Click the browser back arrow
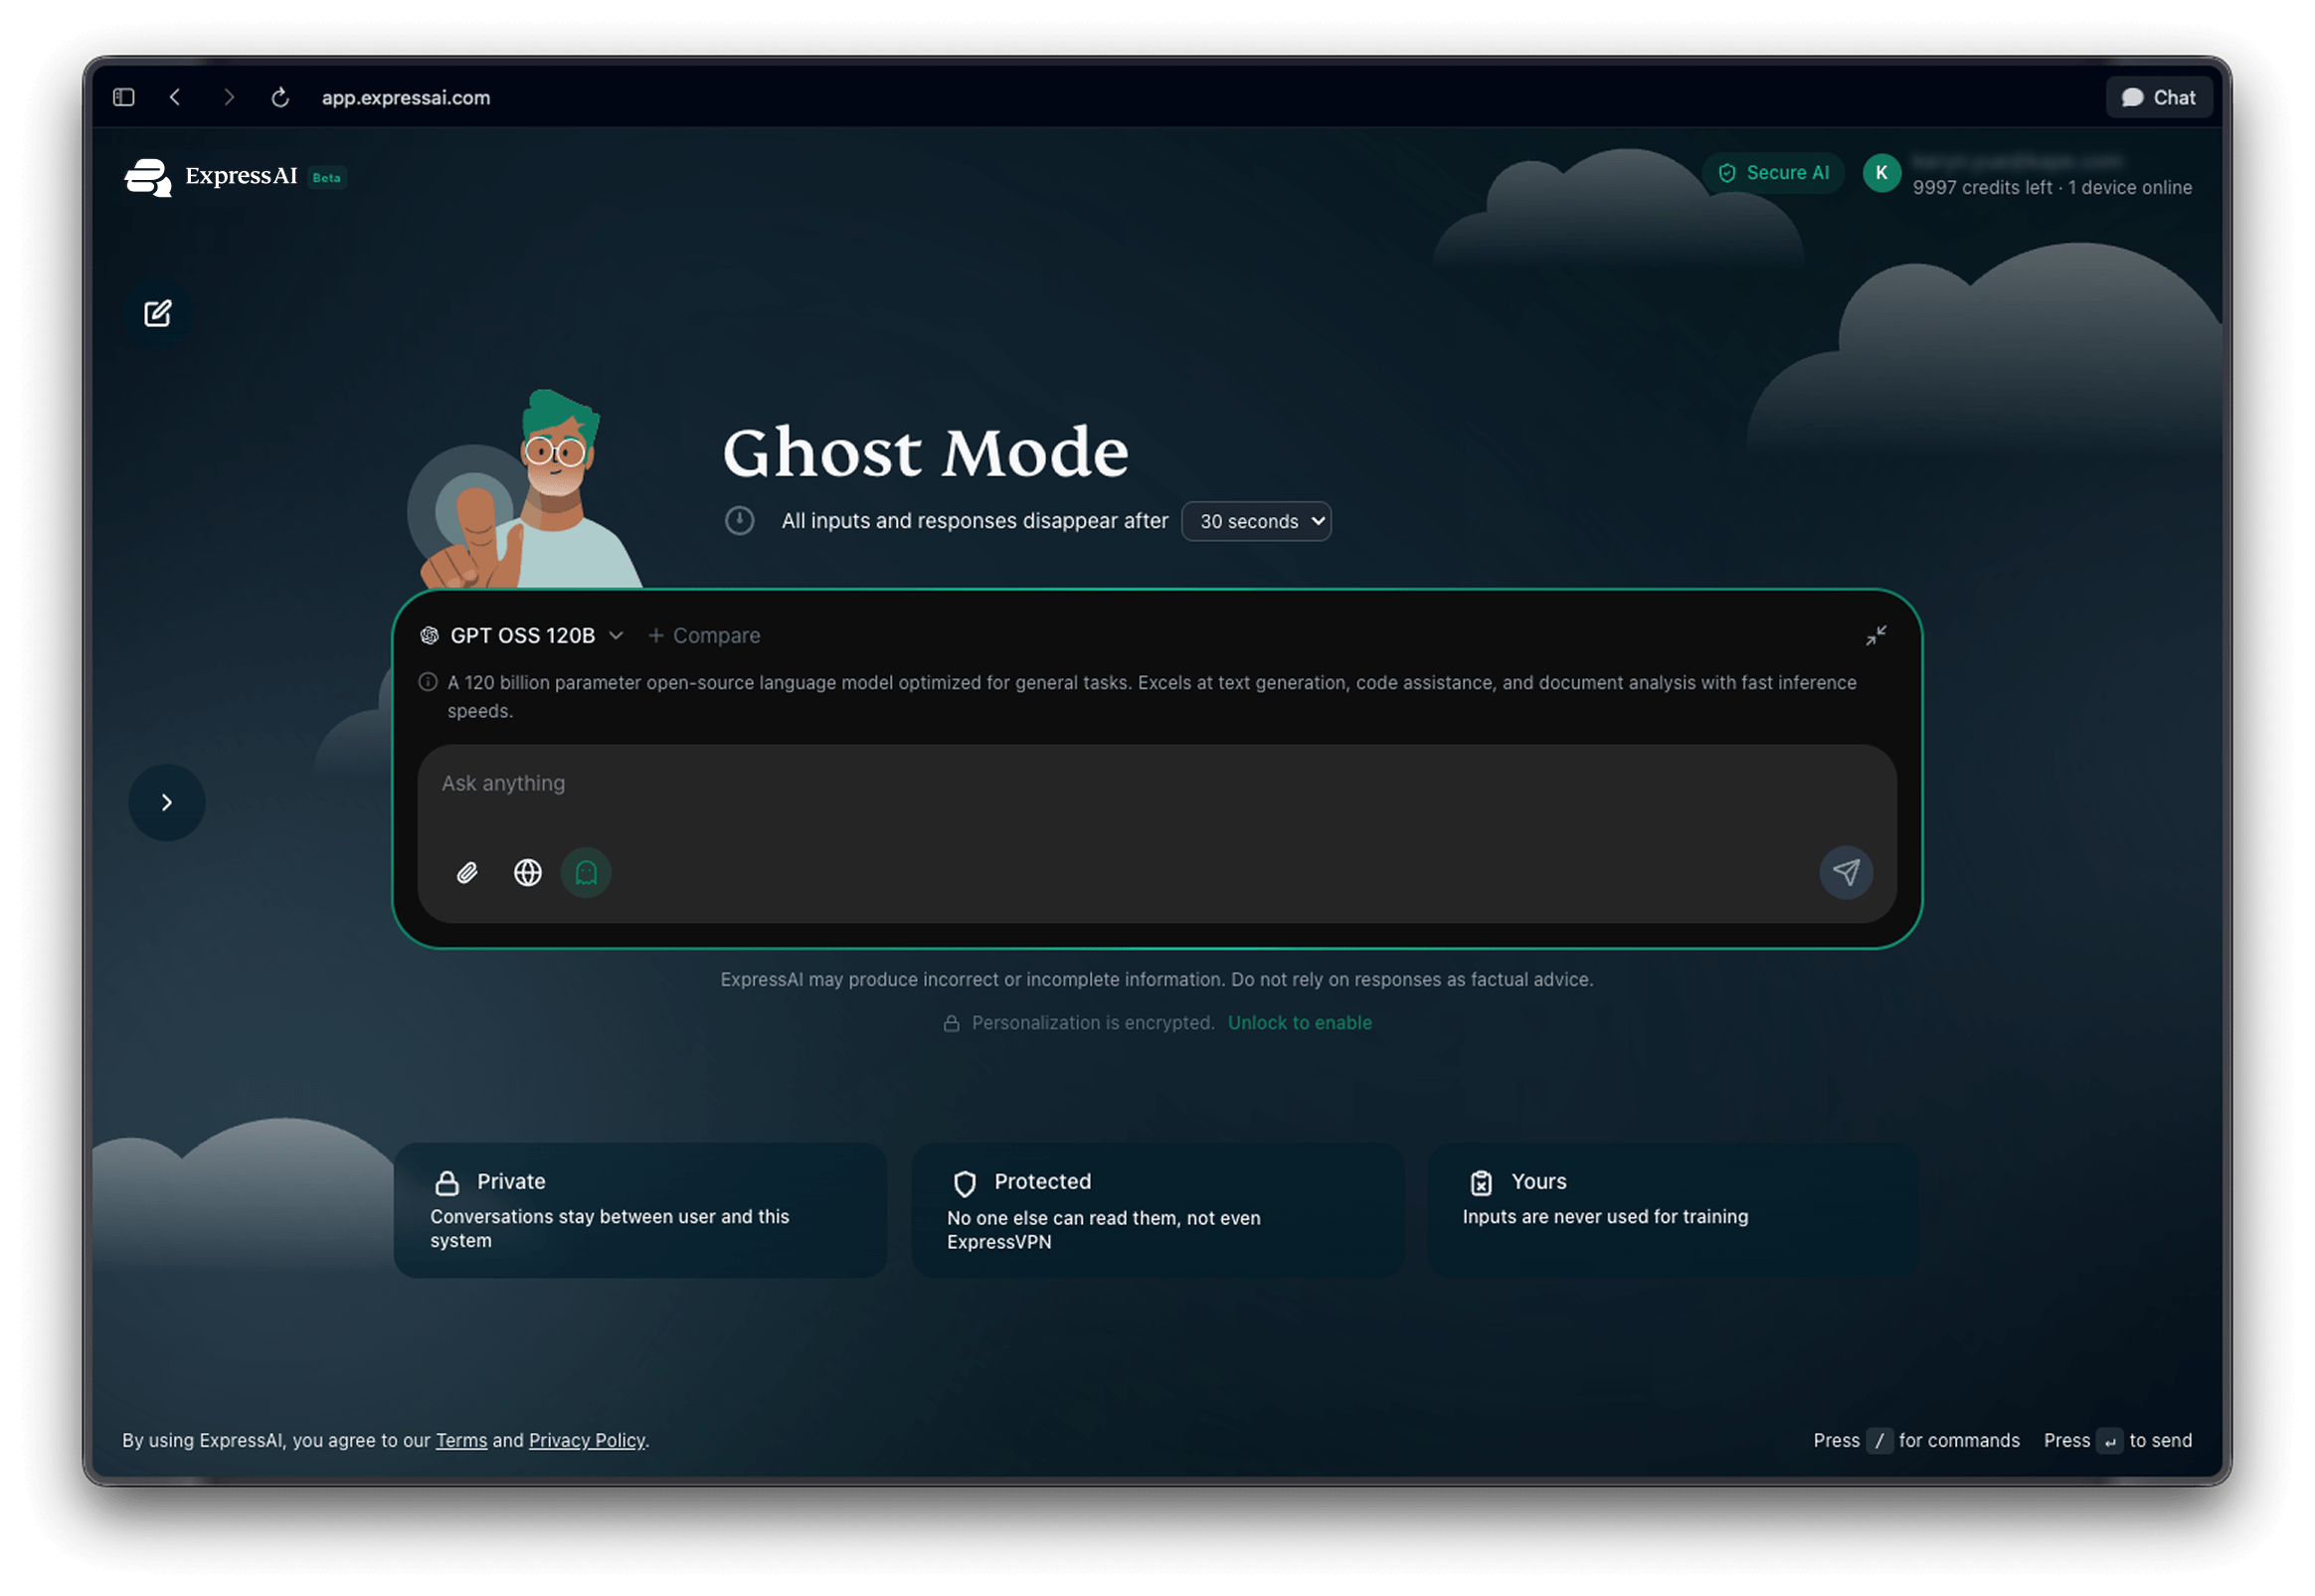Viewport: 2315px width, 1596px height. pyautogui.click(x=176, y=97)
